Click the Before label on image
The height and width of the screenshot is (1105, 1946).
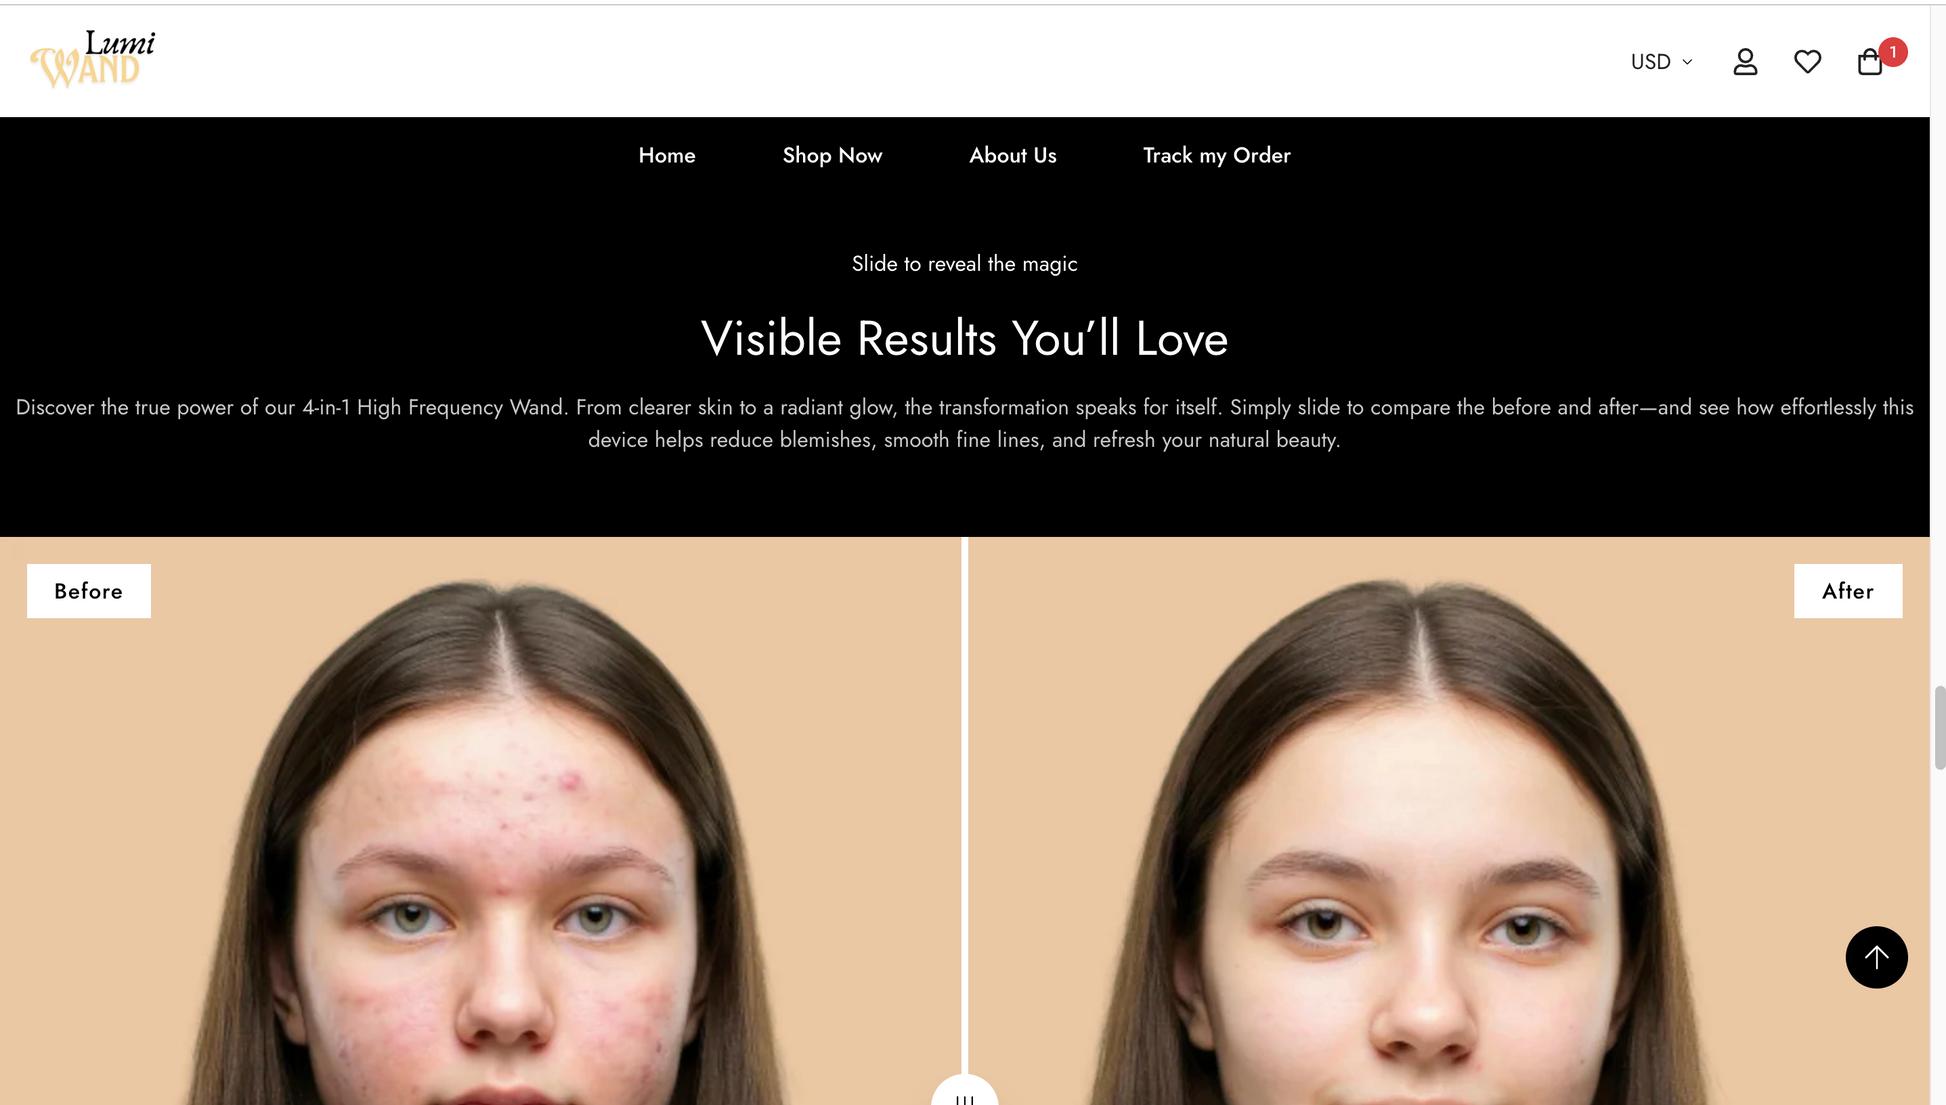tap(89, 591)
